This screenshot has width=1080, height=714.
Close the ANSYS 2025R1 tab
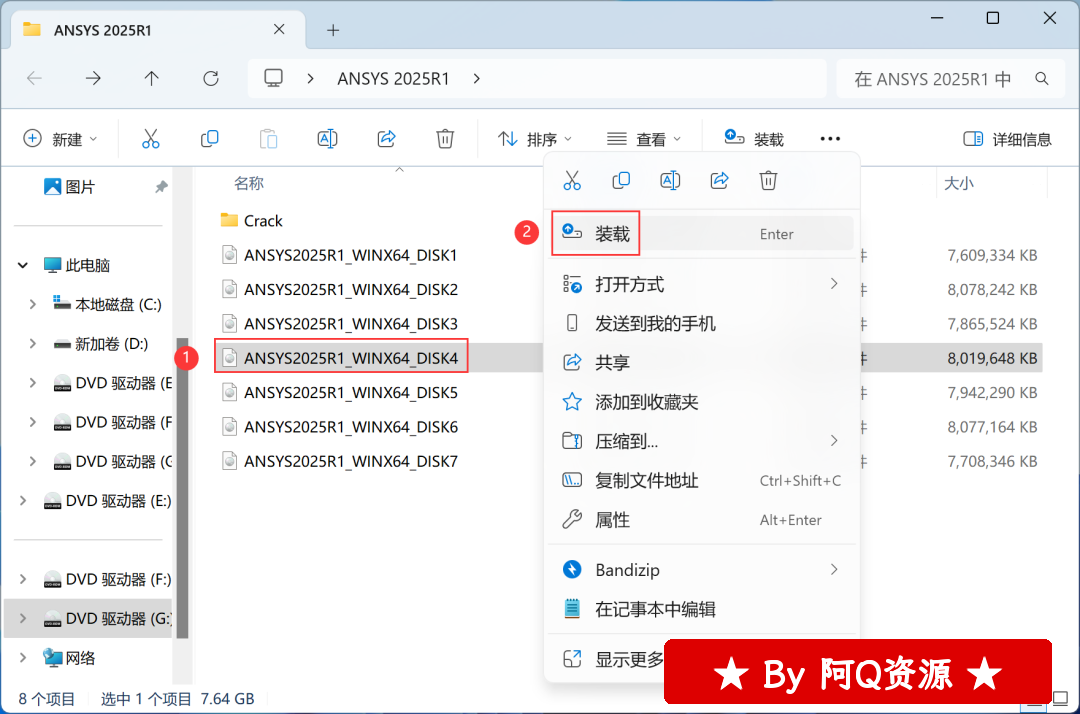[x=279, y=30]
